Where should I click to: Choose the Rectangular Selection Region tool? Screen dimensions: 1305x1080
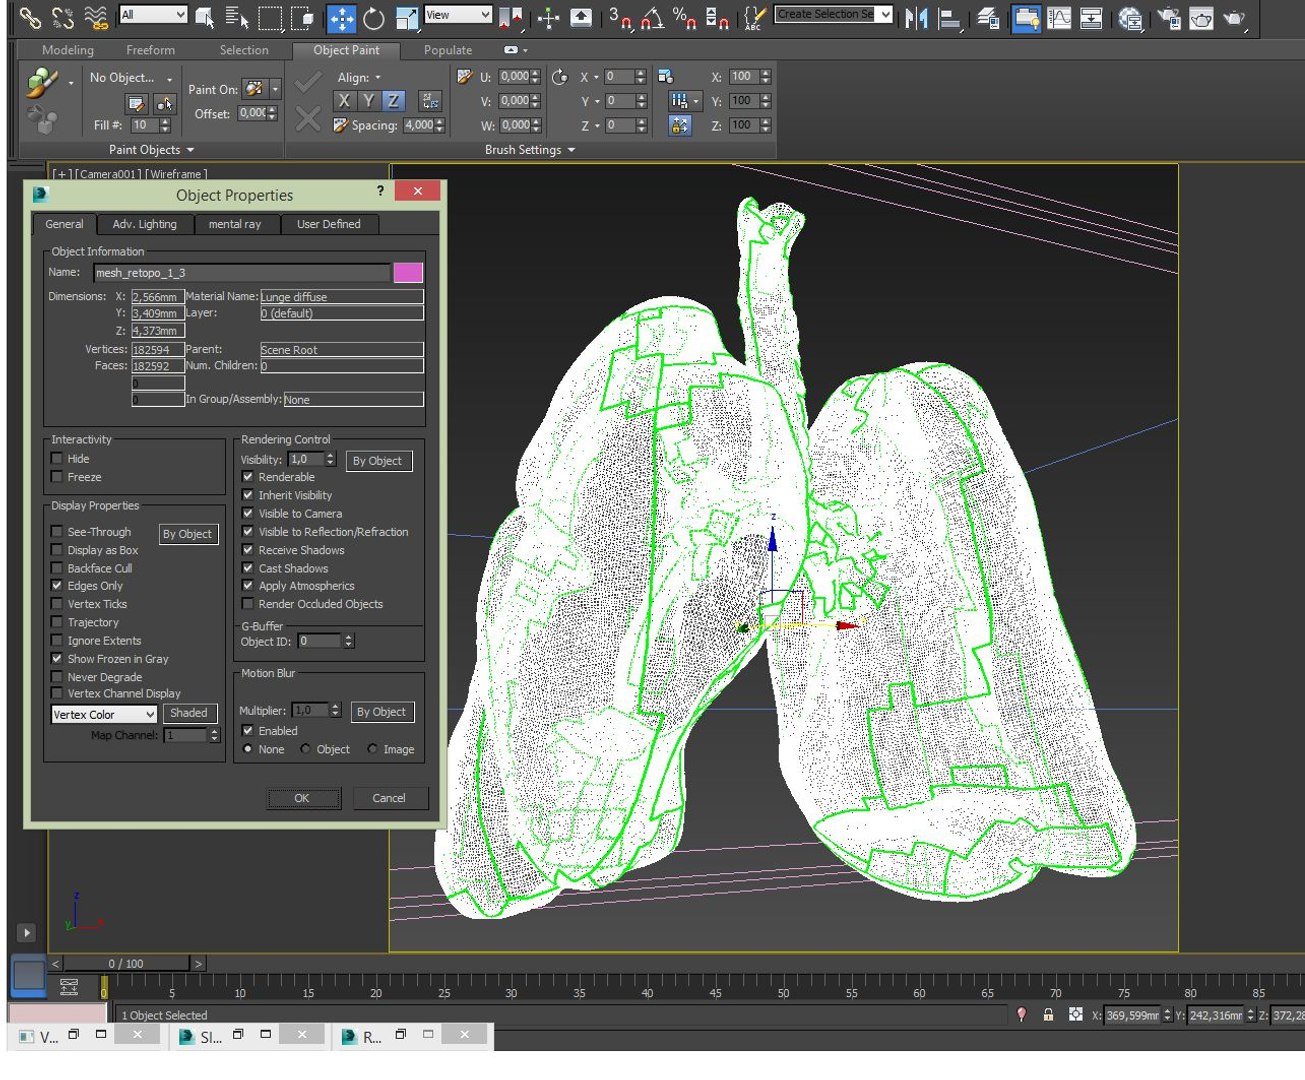tap(270, 17)
